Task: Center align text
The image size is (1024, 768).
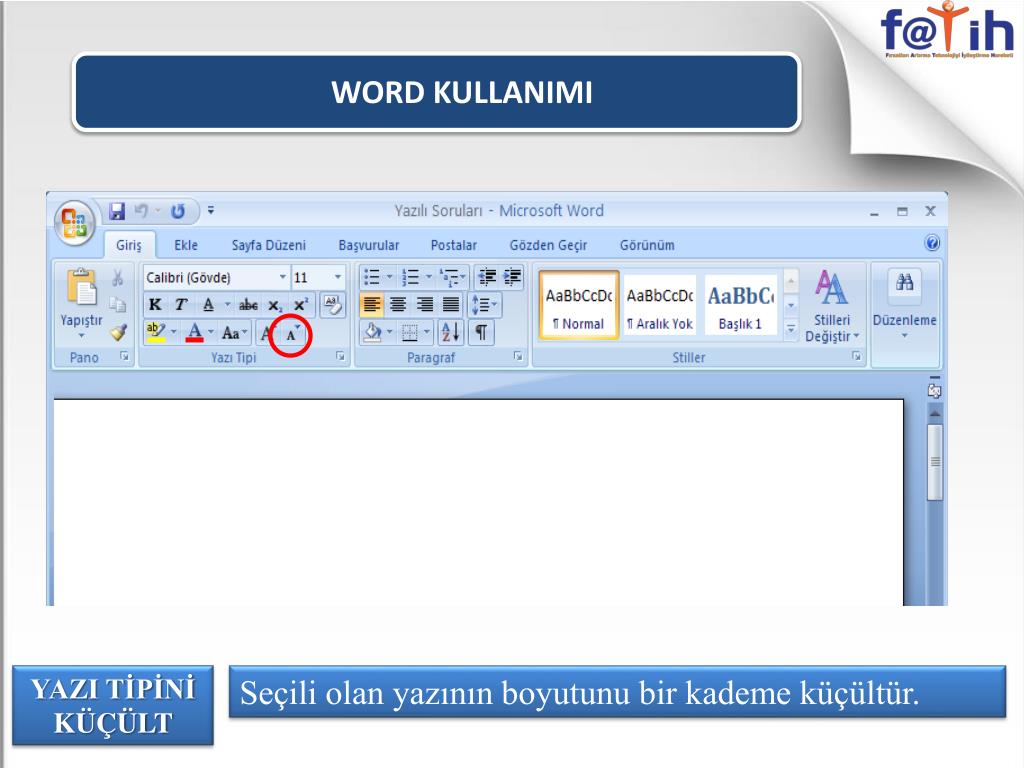Action: 398,304
